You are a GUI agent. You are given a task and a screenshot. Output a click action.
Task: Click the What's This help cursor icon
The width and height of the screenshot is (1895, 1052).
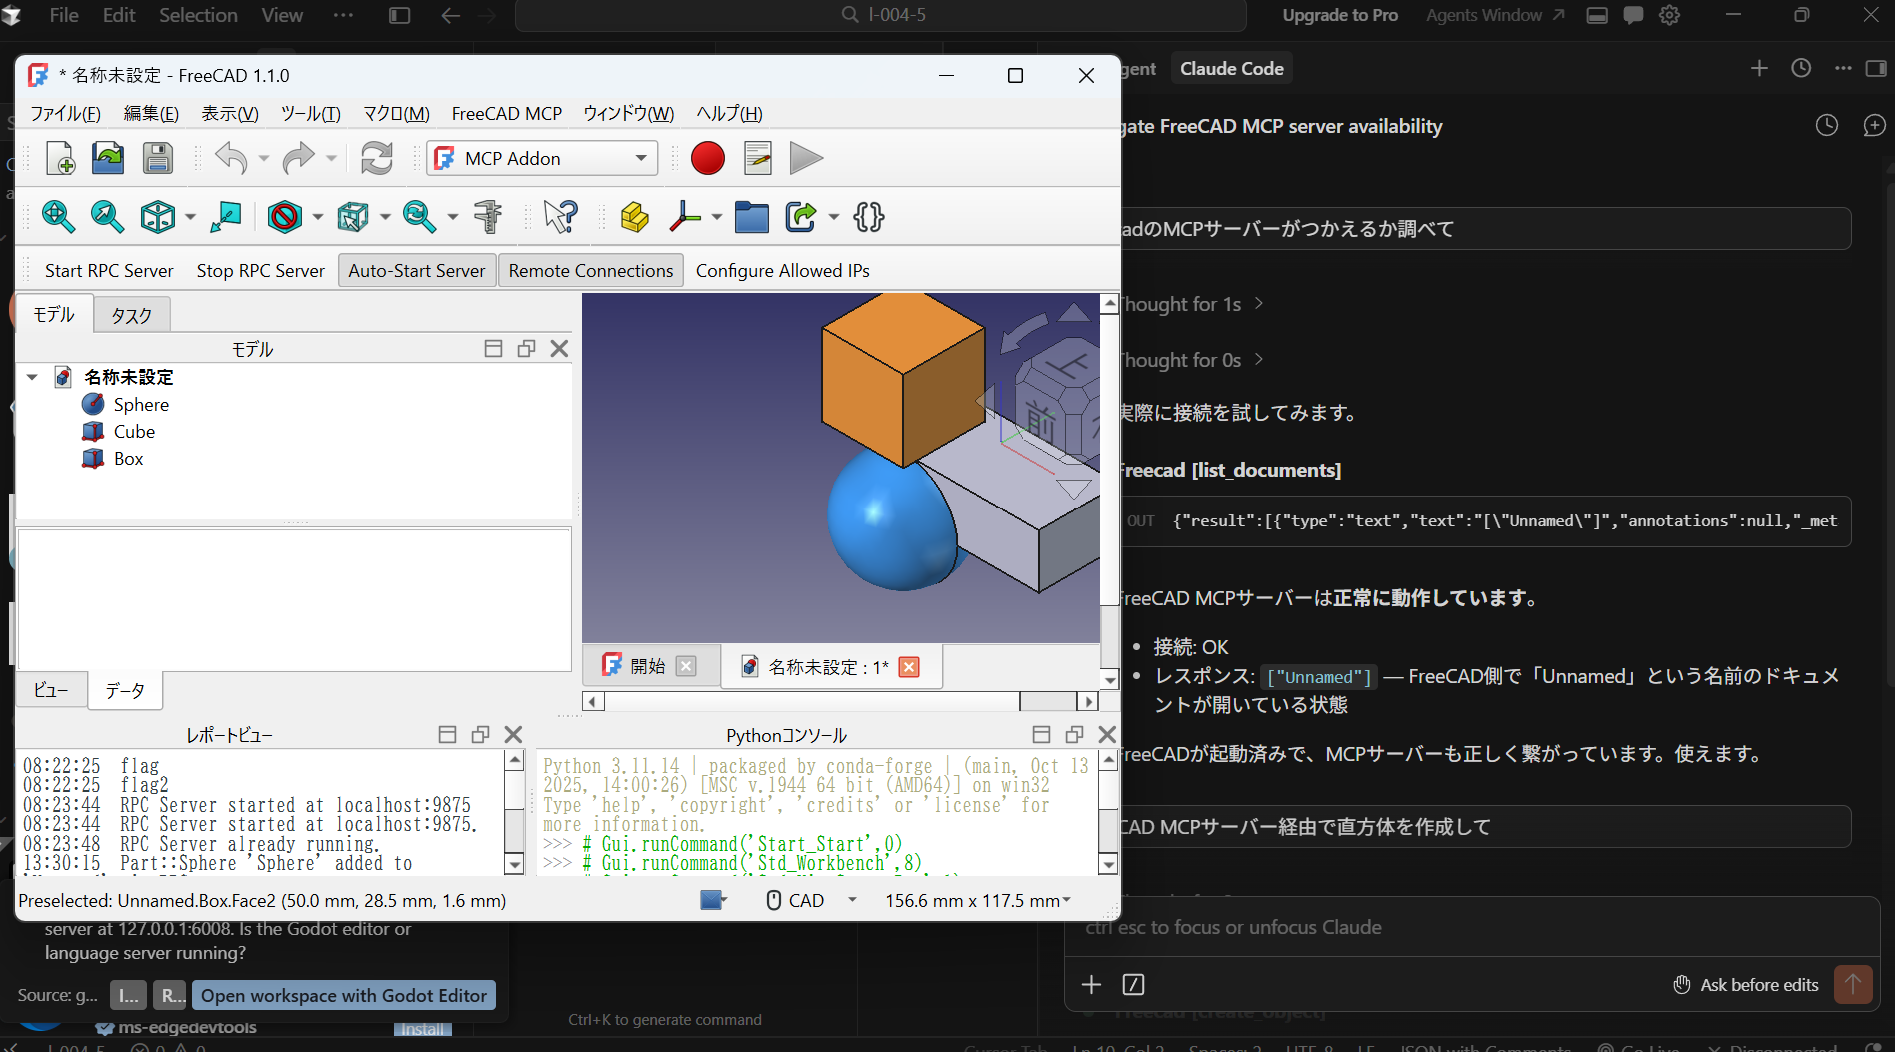[x=560, y=217]
